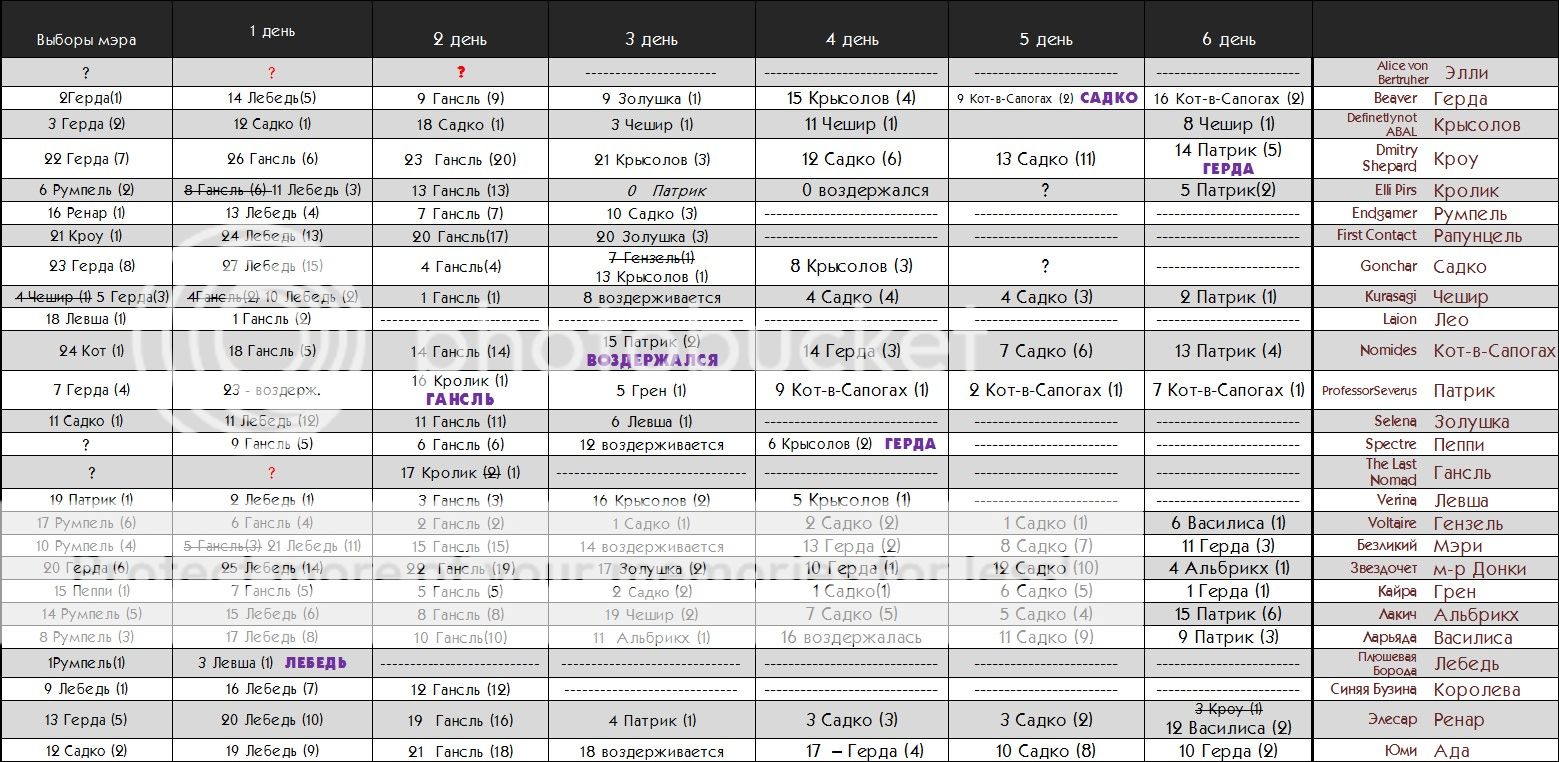Click the '4 день' column header
This screenshot has height=762, width=1559.
click(852, 40)
